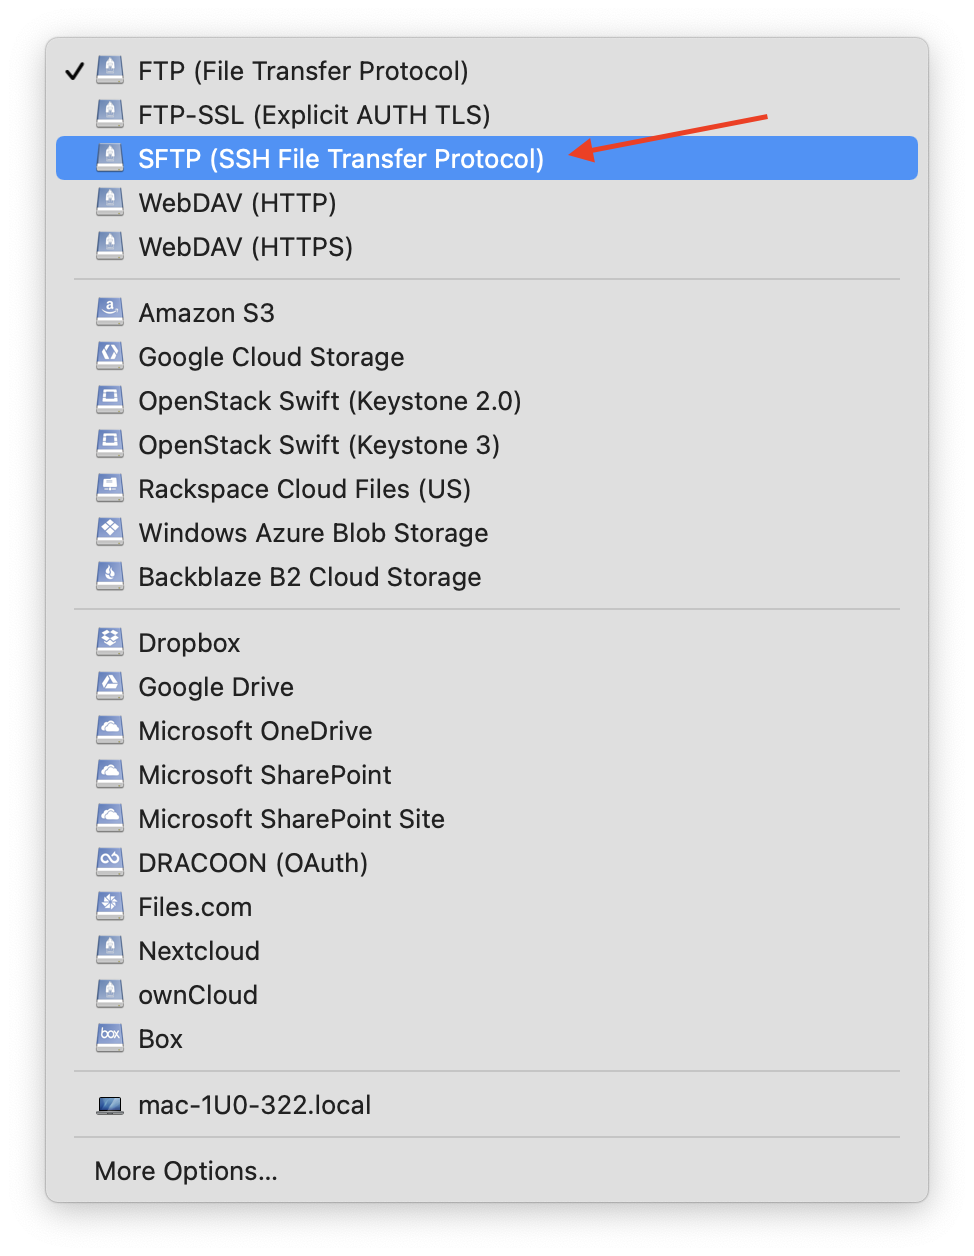Click the Windows Azure Blob Storage icon
Image resolution: width=974 pixels, height=1256 pixels.
coord(110,532)
